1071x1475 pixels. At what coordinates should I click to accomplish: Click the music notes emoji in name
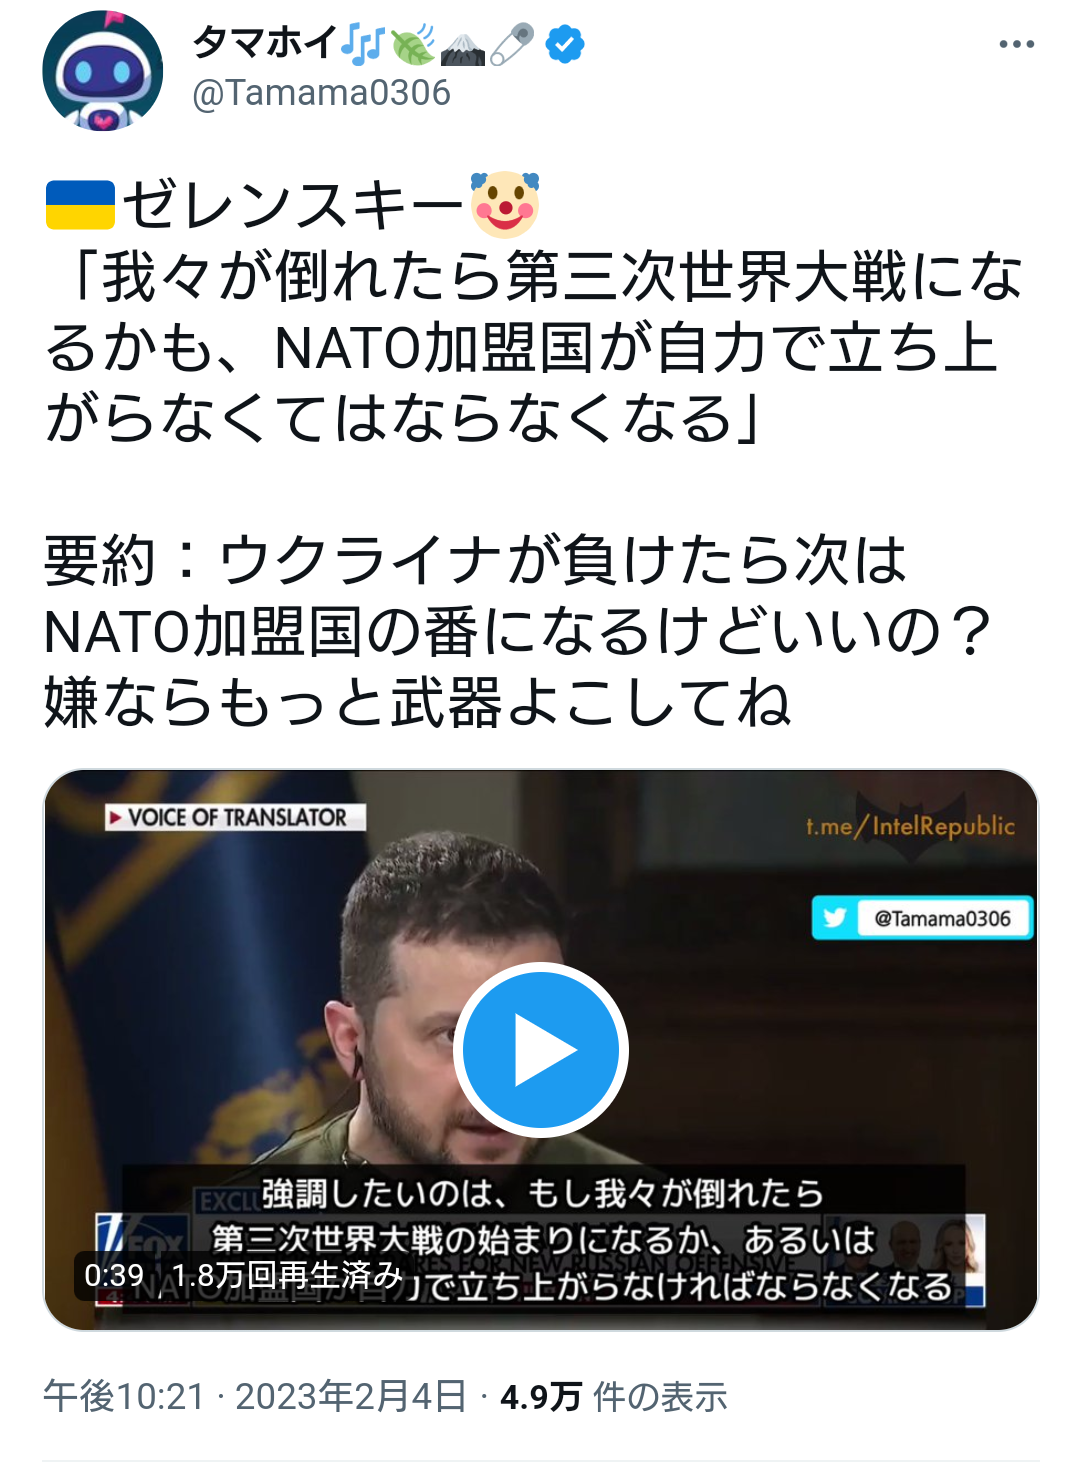pyautogui.click(x=363, y=44)
